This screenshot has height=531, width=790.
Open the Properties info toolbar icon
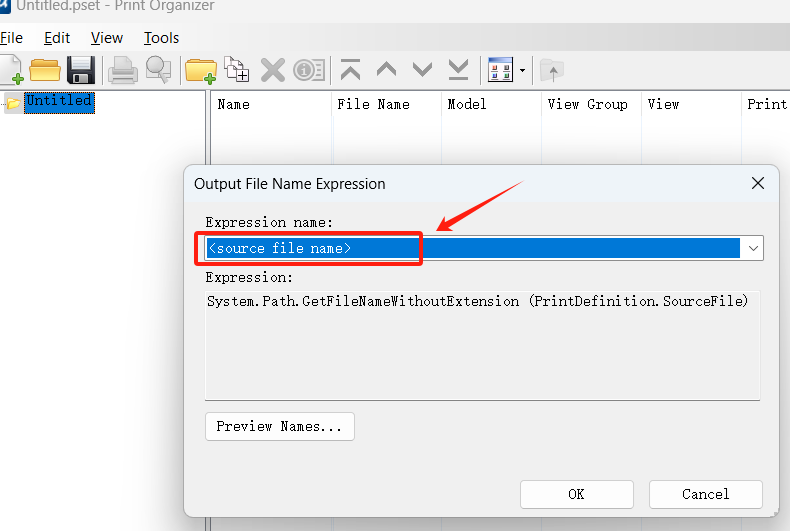point(309,70)
